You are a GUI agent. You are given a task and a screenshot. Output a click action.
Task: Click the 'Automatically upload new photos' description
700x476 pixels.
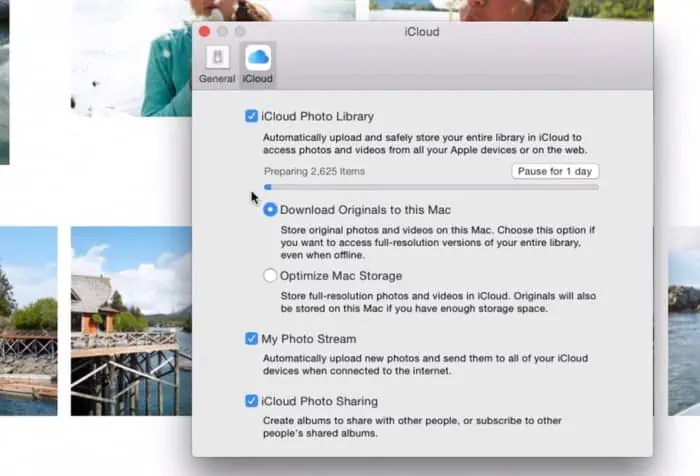tap(425, 364)
